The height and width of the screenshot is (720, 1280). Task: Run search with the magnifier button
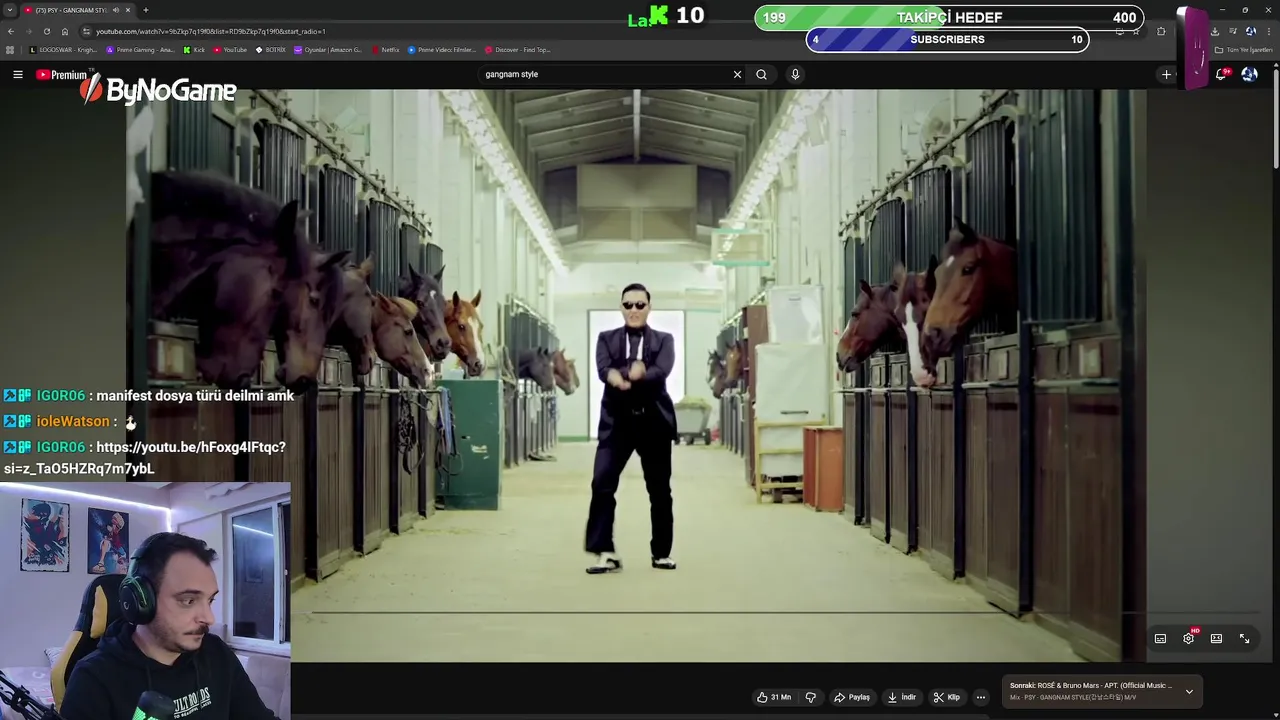[761, 74]
